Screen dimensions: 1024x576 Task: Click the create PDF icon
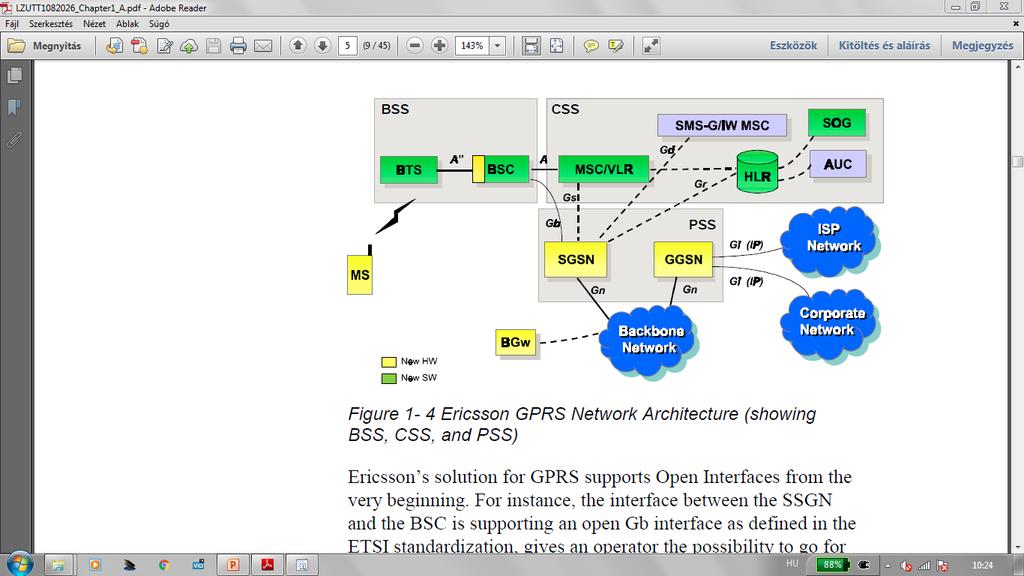tap(139, 46)
